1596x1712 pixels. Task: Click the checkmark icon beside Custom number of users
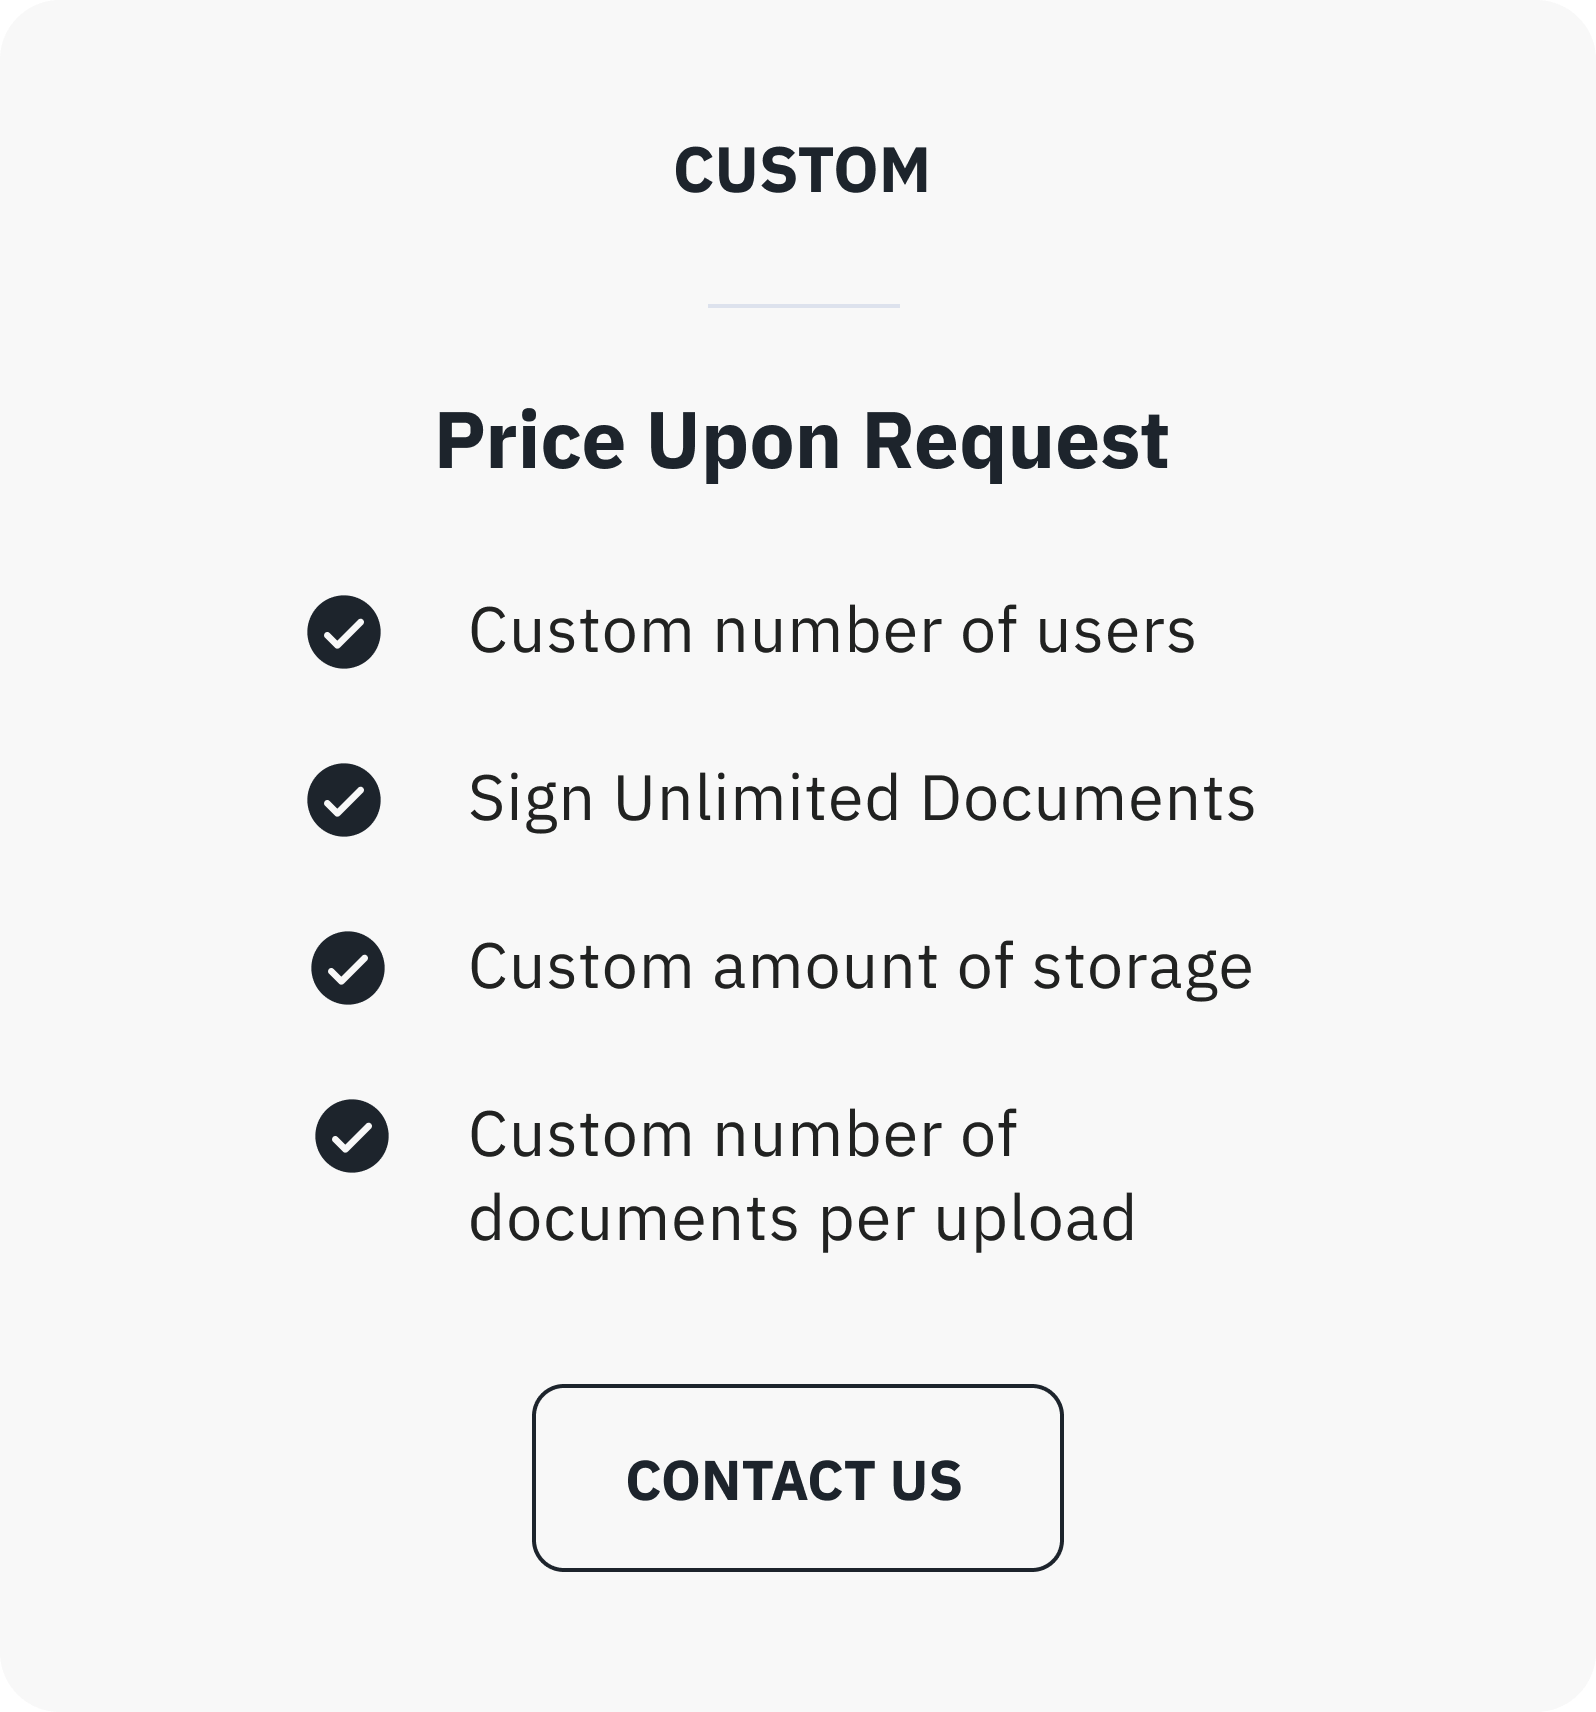pos(344,632)
